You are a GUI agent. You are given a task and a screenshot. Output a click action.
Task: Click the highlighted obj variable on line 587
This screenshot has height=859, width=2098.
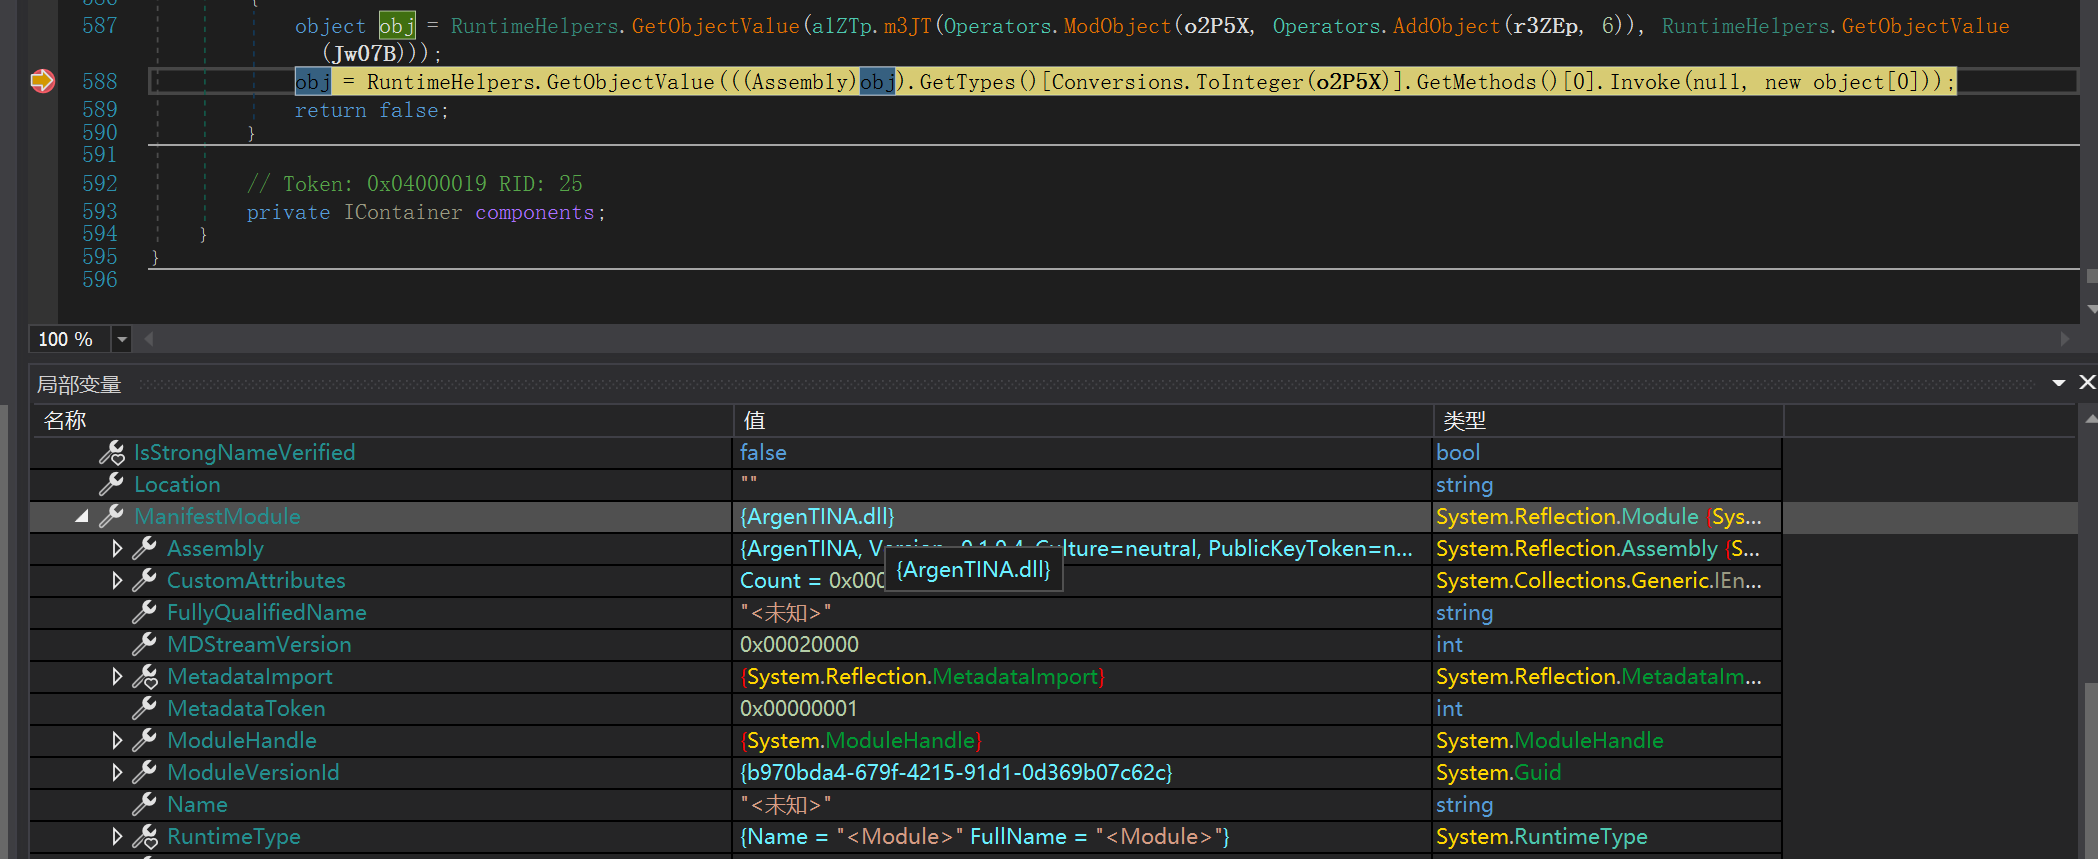tap(397, 26)
